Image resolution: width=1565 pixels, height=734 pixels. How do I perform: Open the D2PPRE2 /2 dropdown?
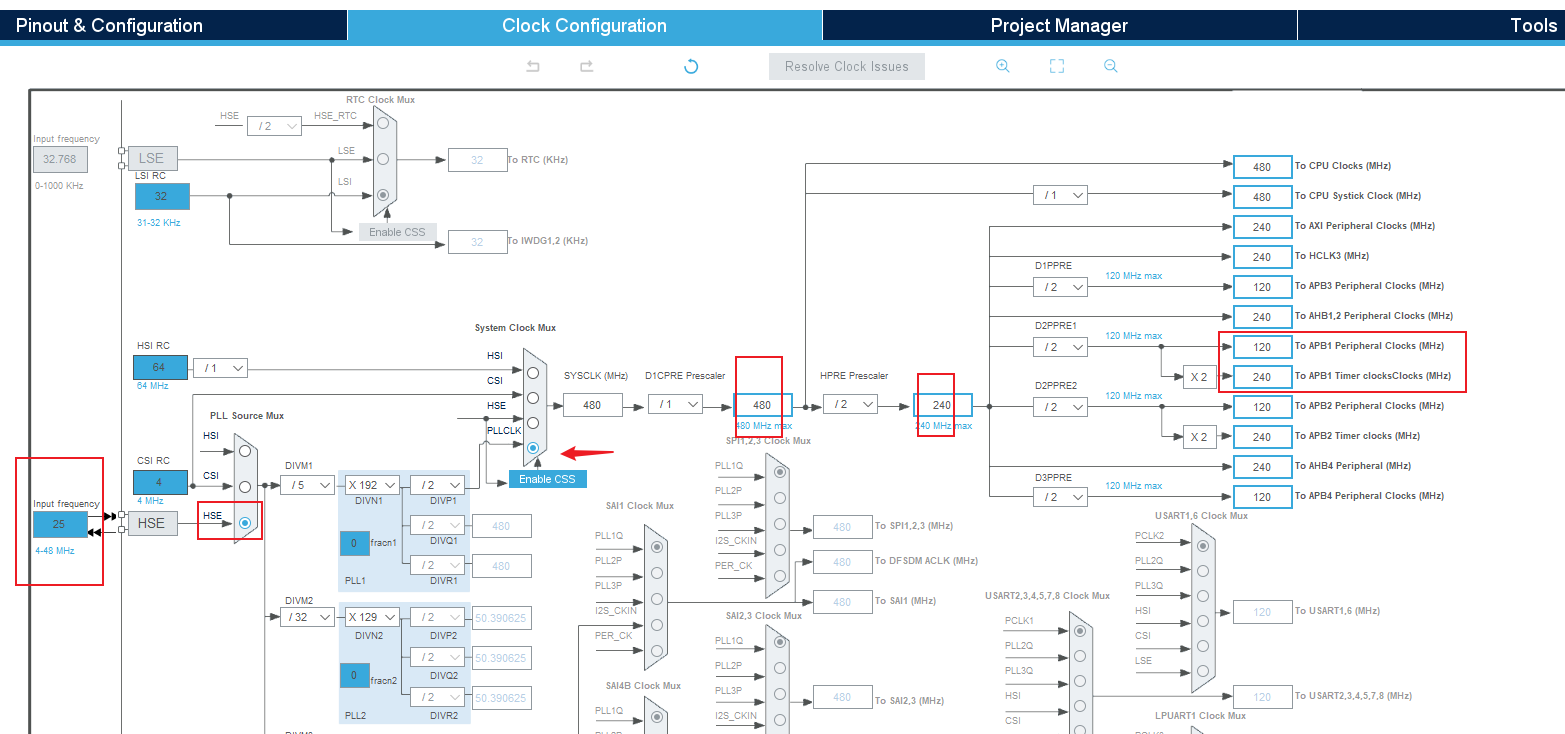1060,407
